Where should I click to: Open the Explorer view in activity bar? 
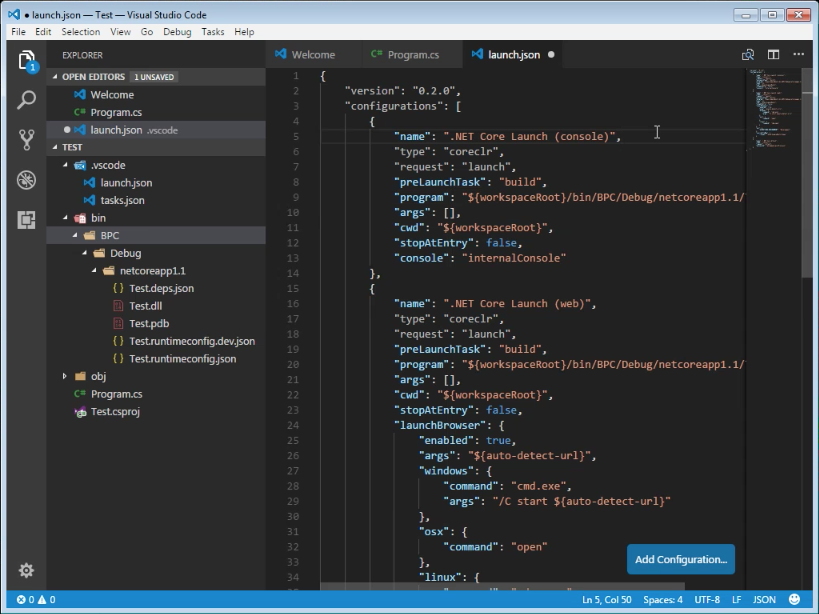[27, 61]
